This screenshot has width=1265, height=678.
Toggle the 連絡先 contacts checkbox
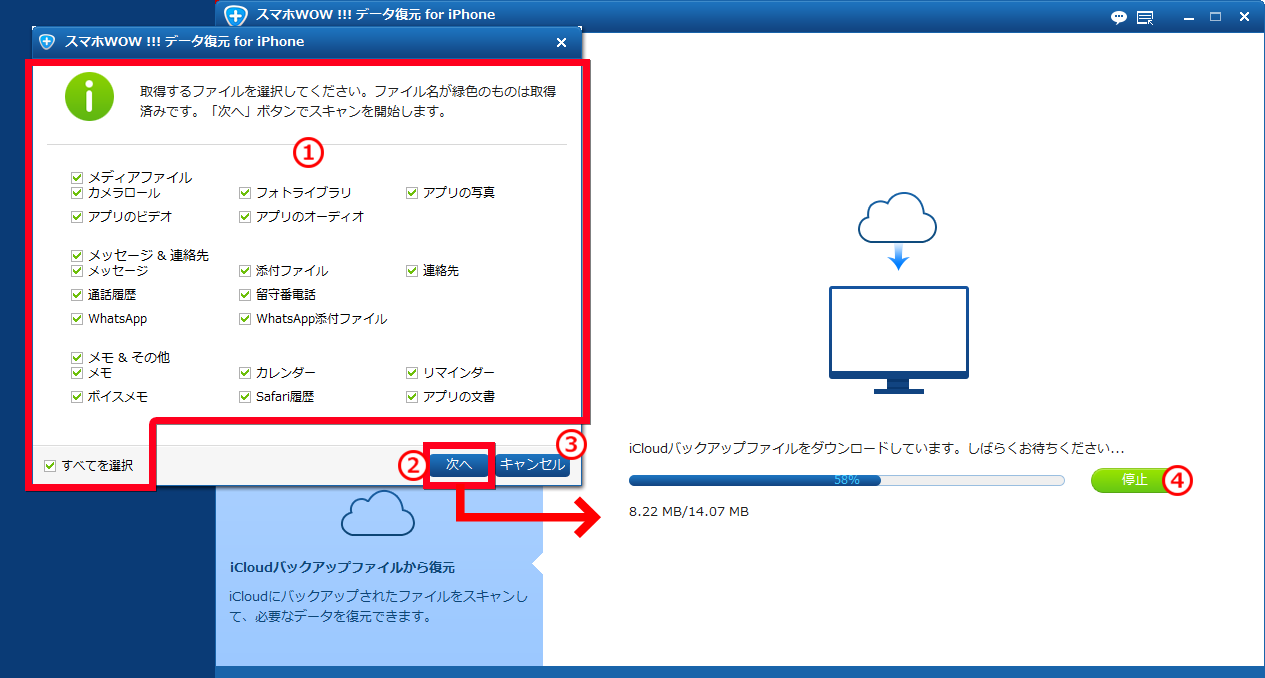point(411,270)
